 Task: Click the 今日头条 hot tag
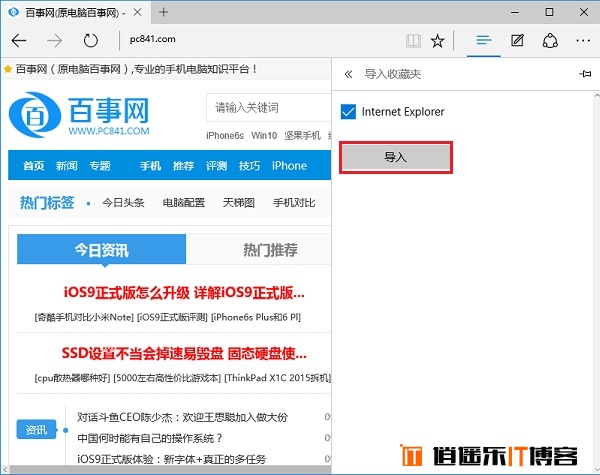pos(123,202)
